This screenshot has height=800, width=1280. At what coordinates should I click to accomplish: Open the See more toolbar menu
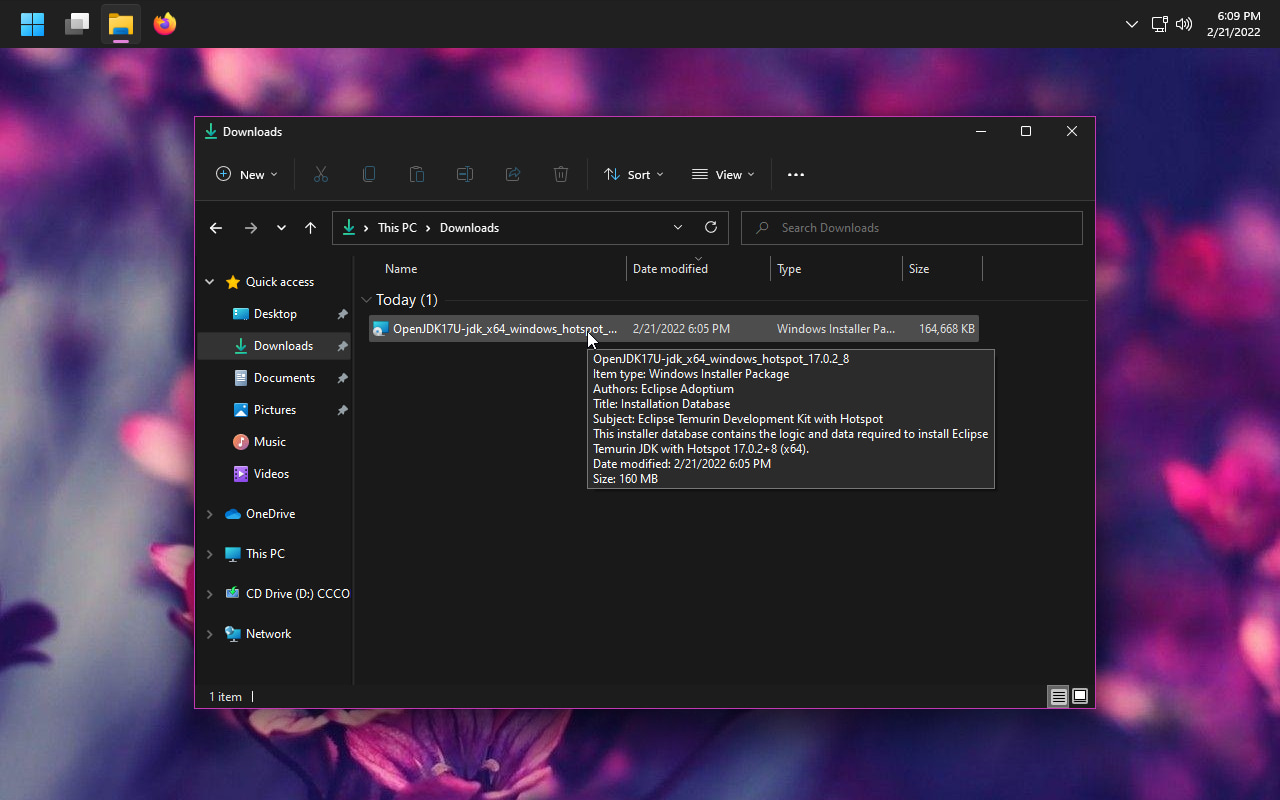796,174
